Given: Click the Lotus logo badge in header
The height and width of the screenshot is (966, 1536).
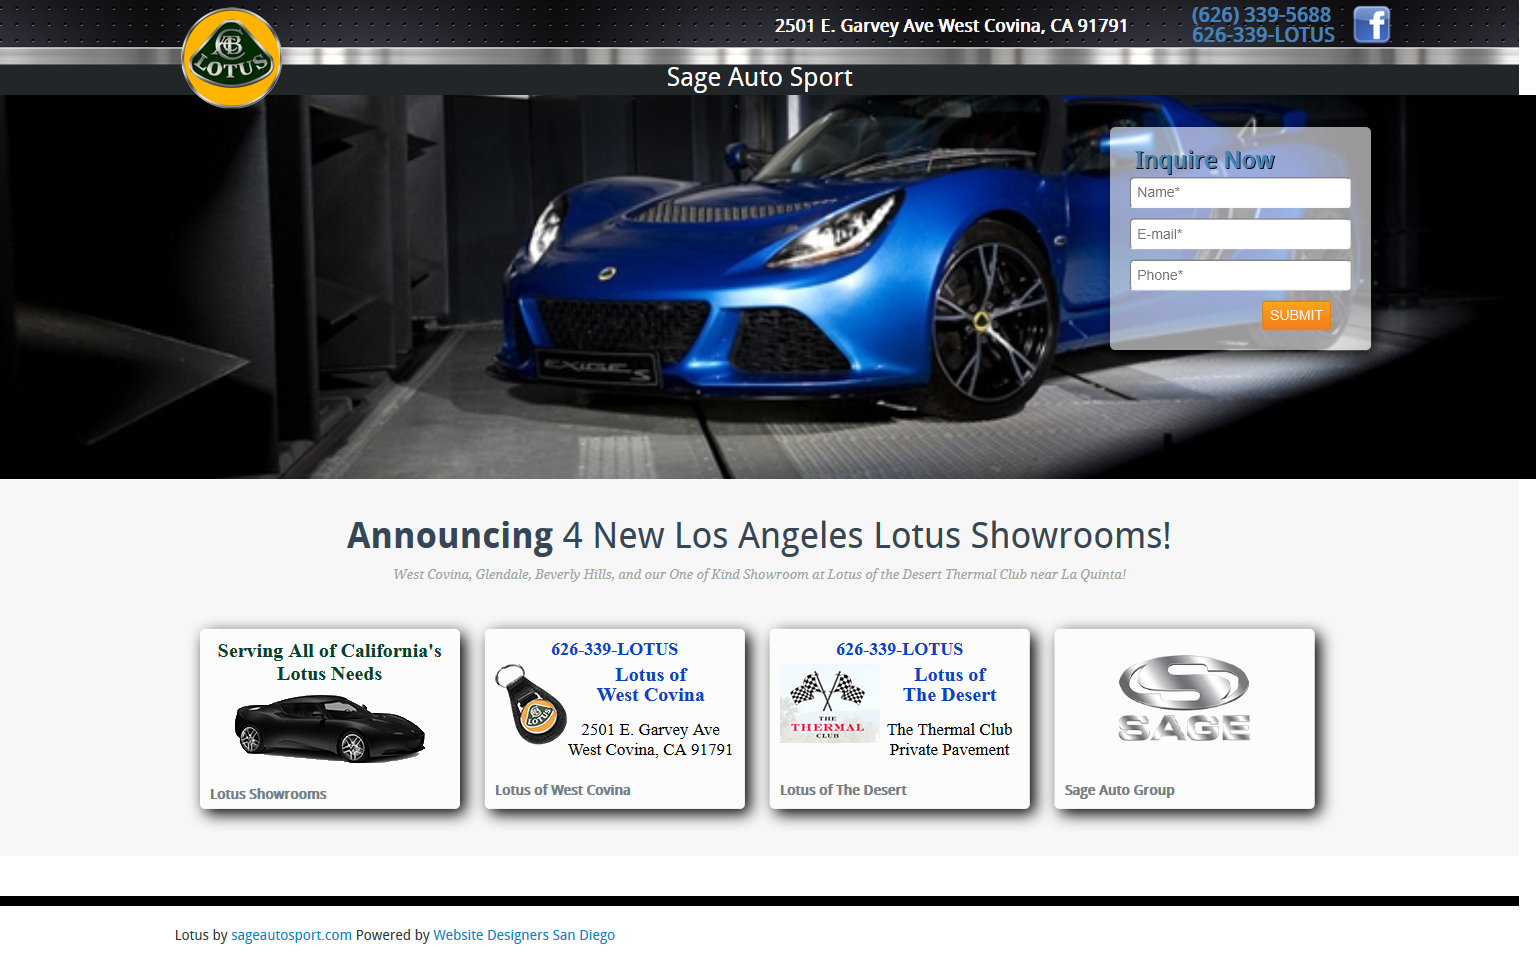Looking at the screenshot, I should (231, 58).
